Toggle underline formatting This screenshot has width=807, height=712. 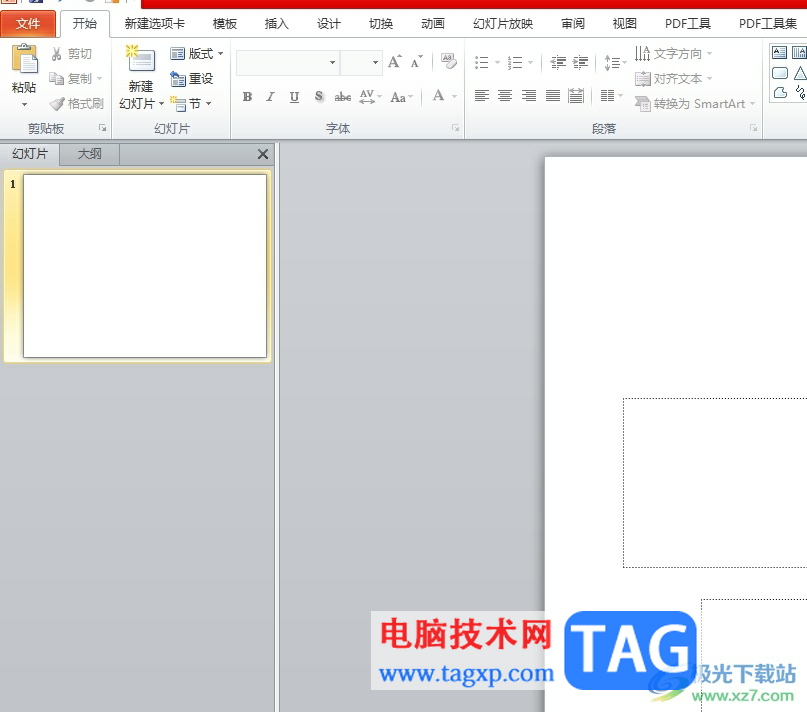tap(294, 96)
